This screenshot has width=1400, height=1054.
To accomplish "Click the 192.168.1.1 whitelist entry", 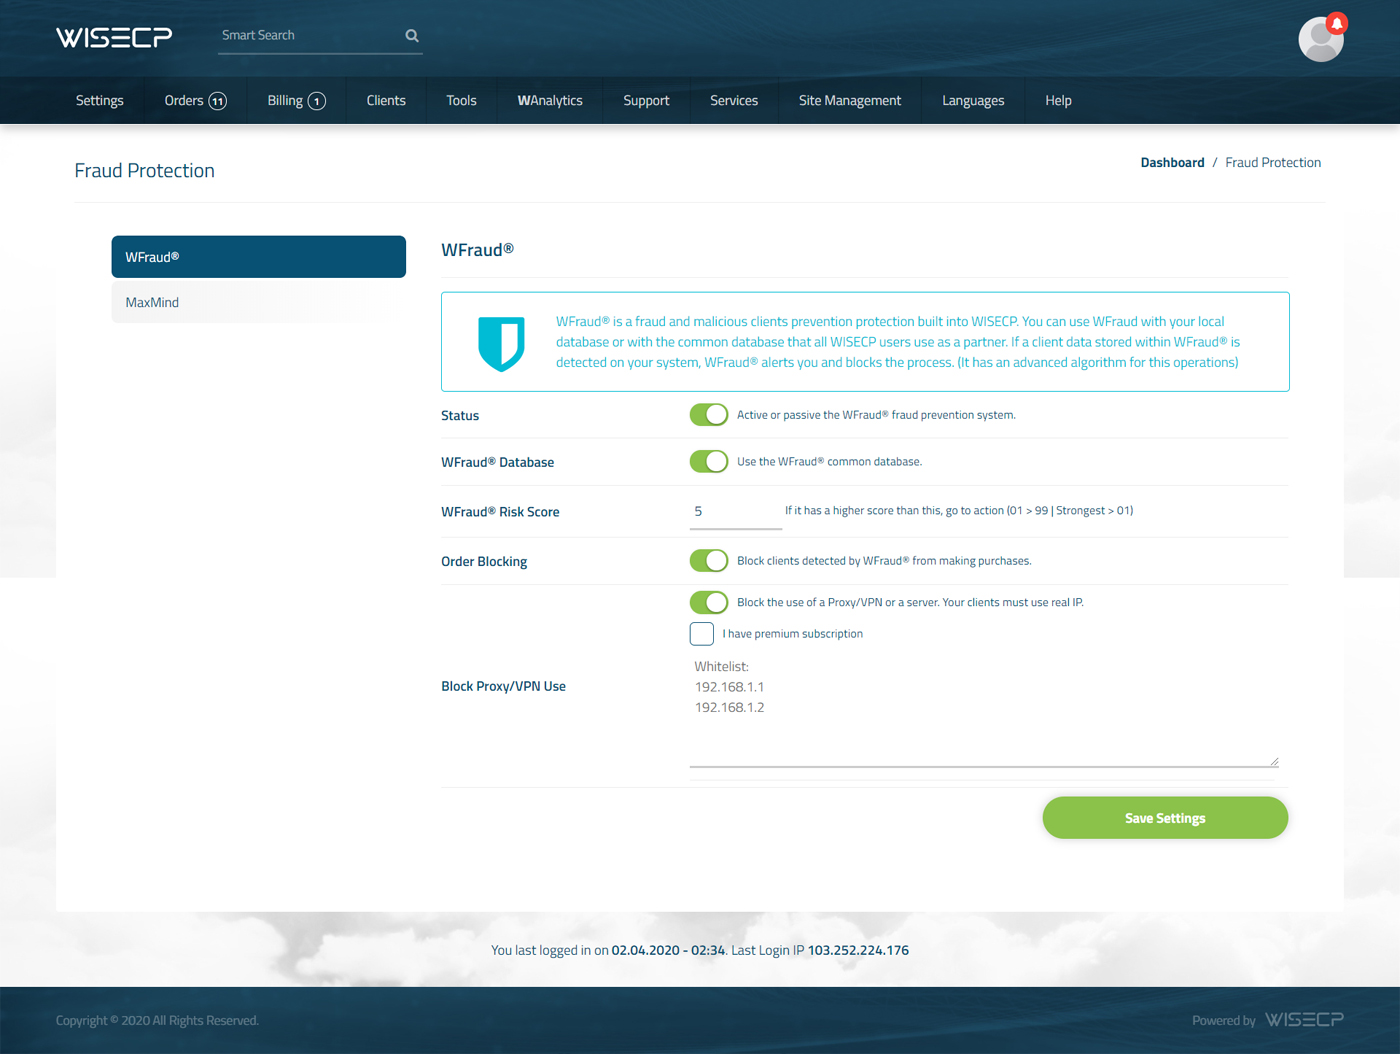I will pos(729,687).
